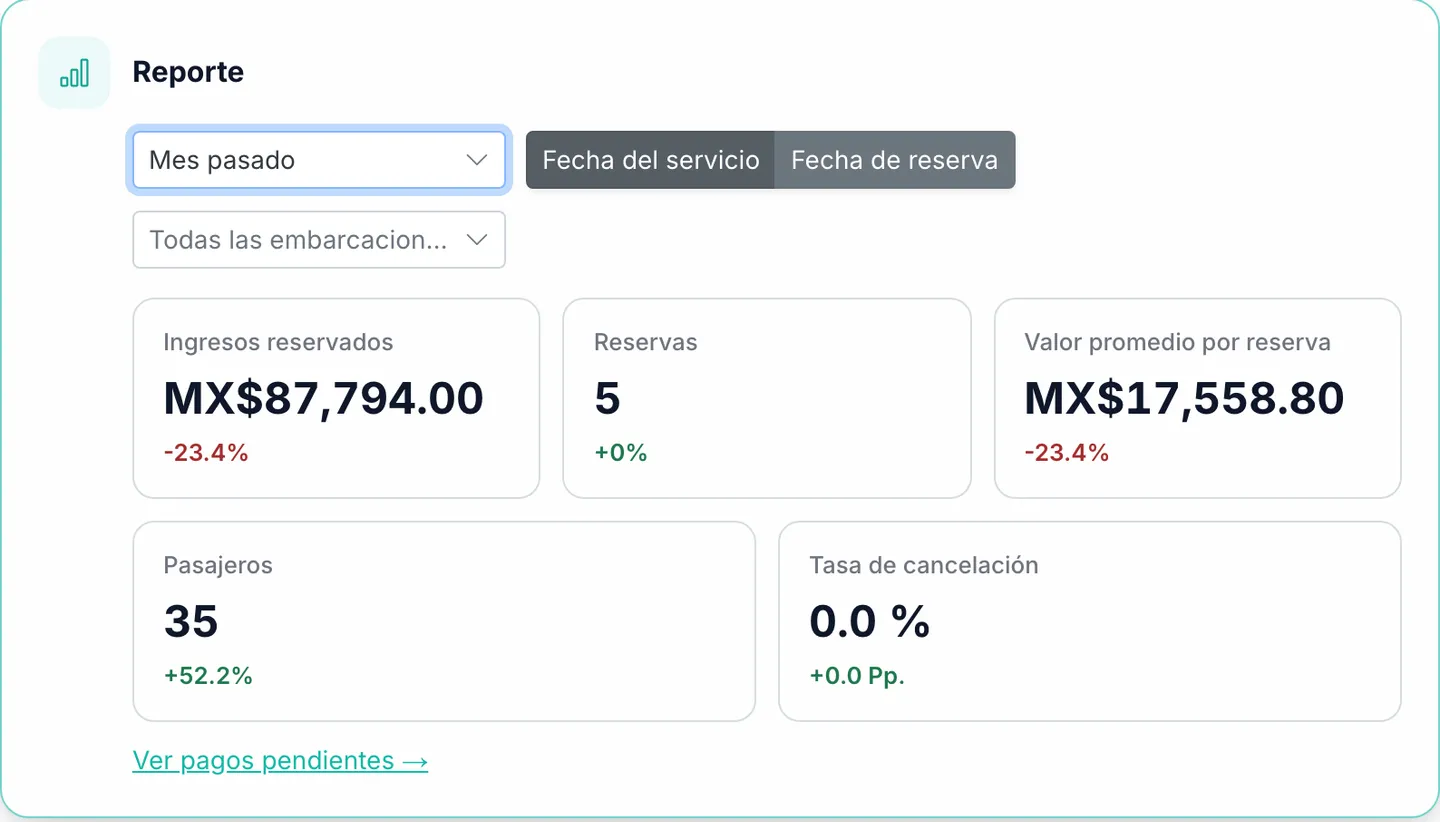Select the 'Ingresos reservados' label
This screenshot has width=1440, height=822.
pos(278,343)
